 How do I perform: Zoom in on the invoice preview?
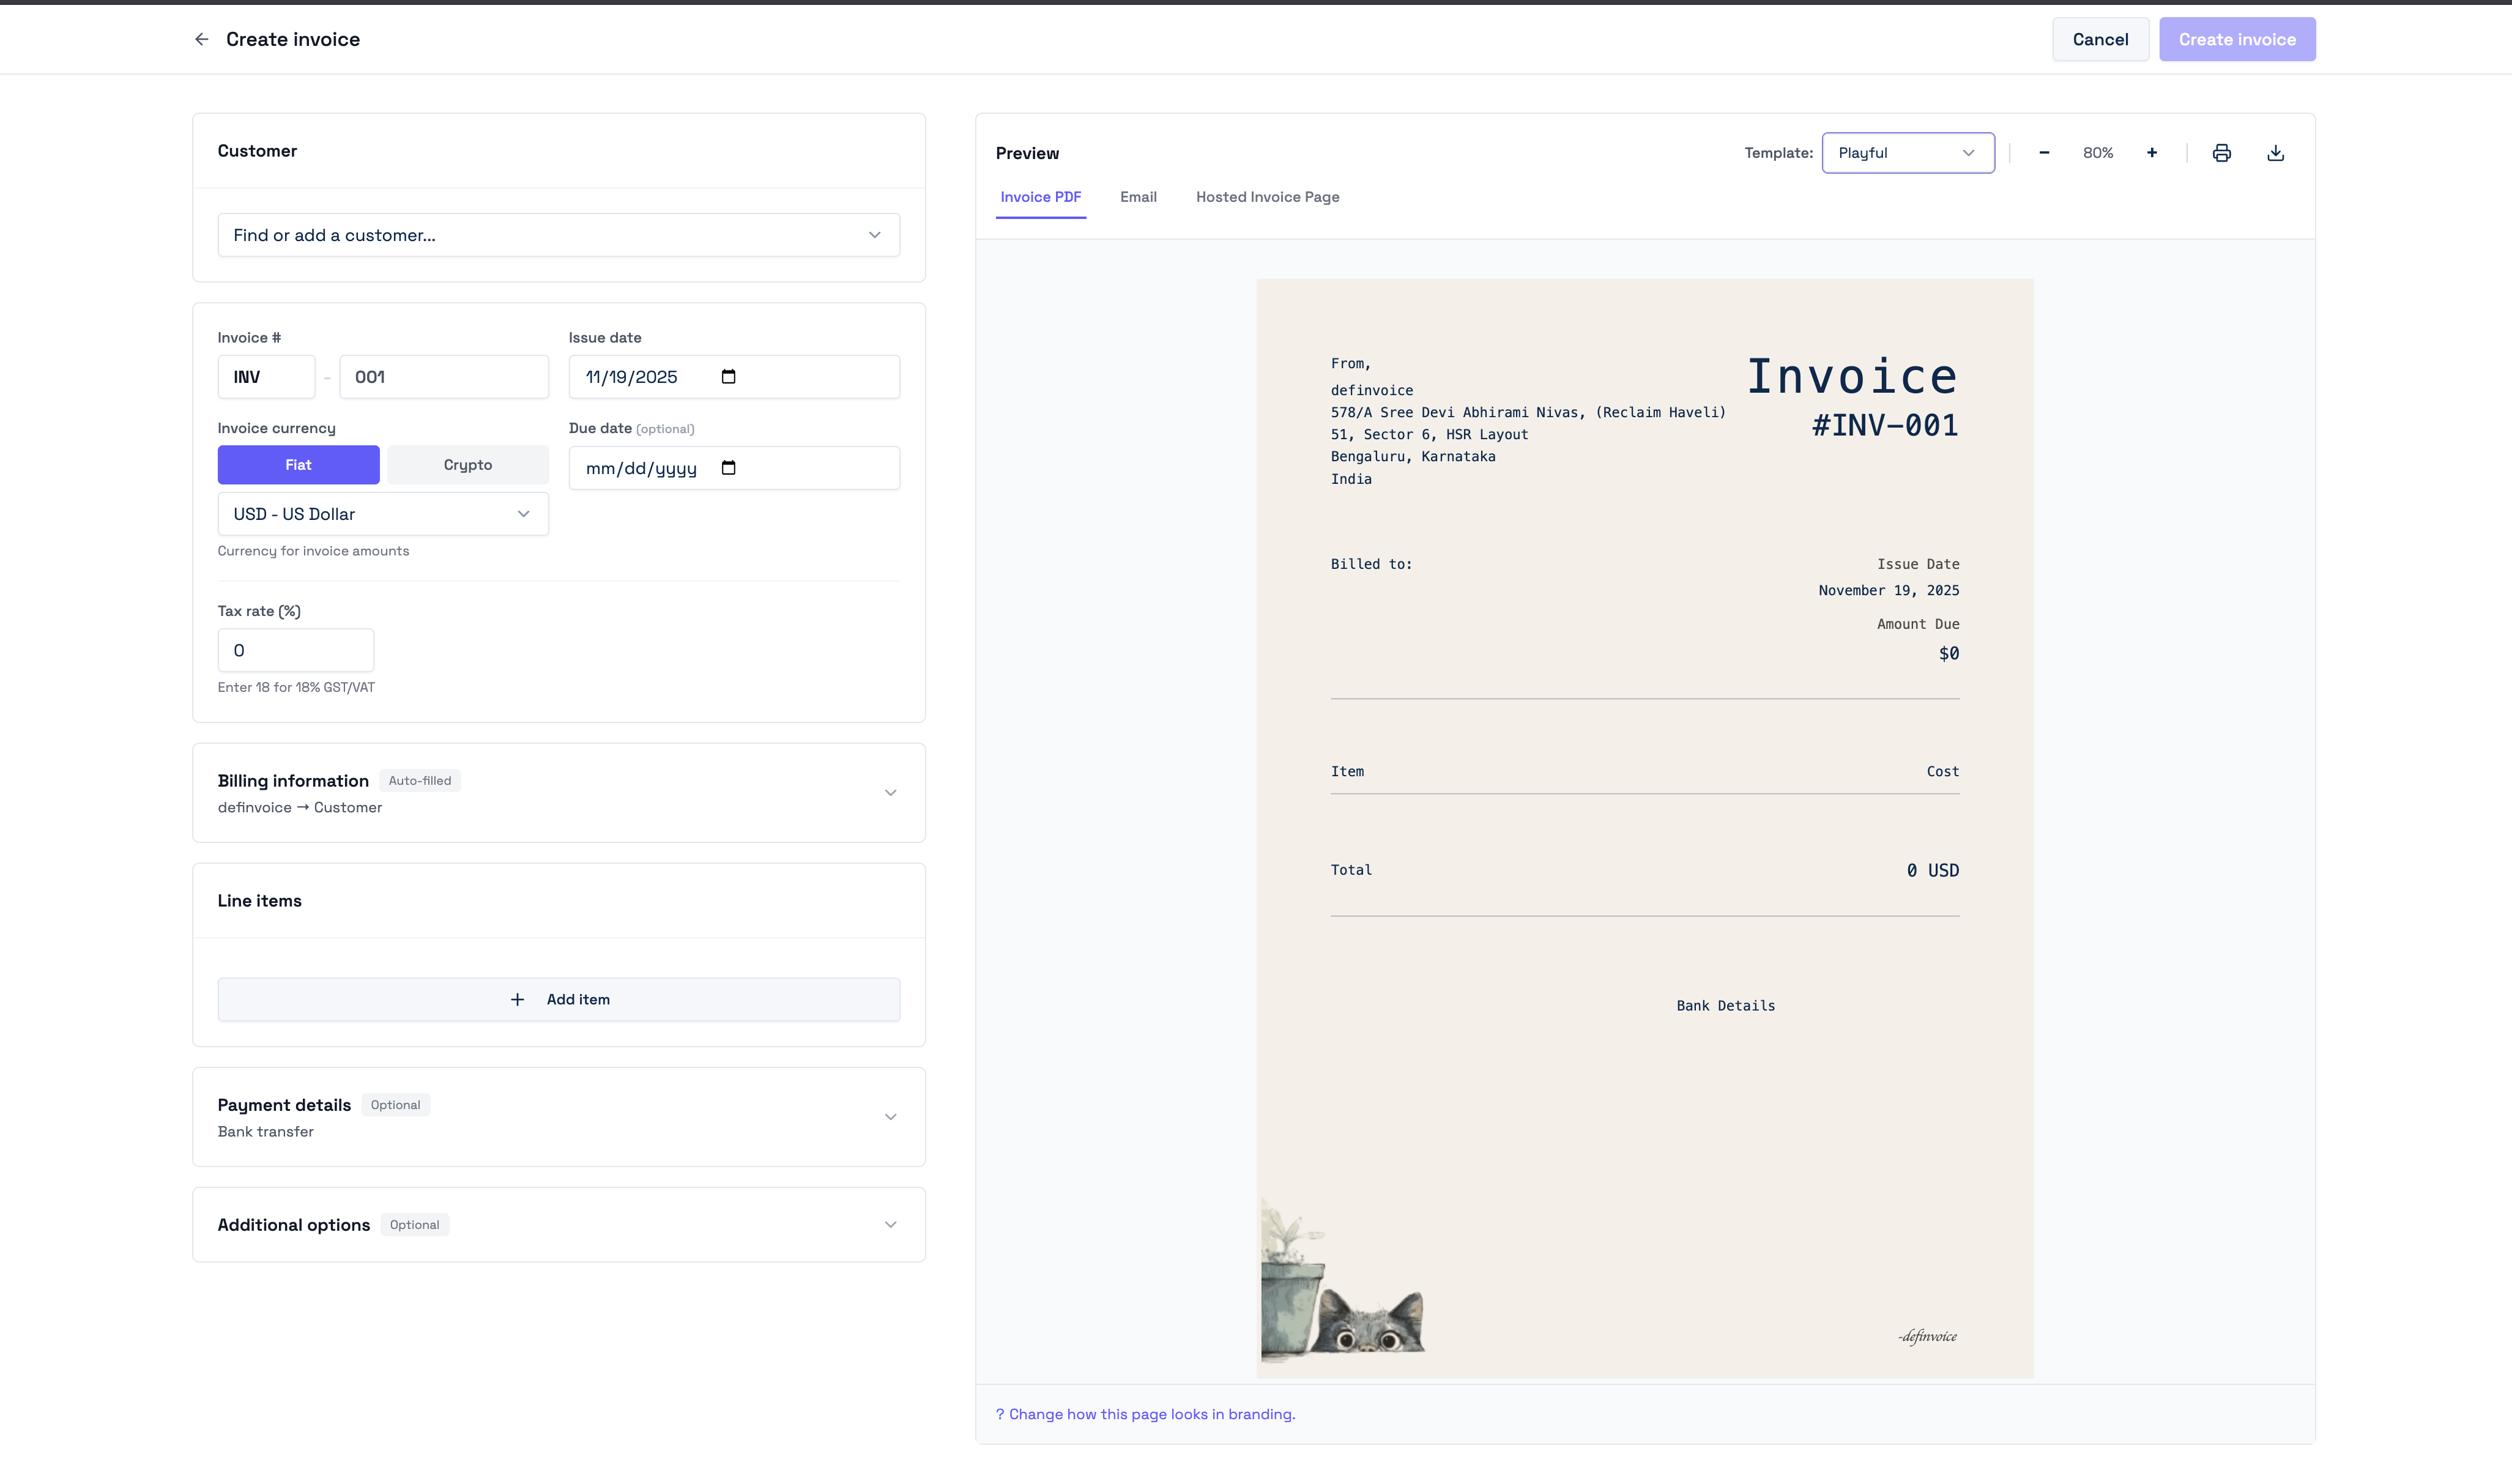(x=2152, y=152)
